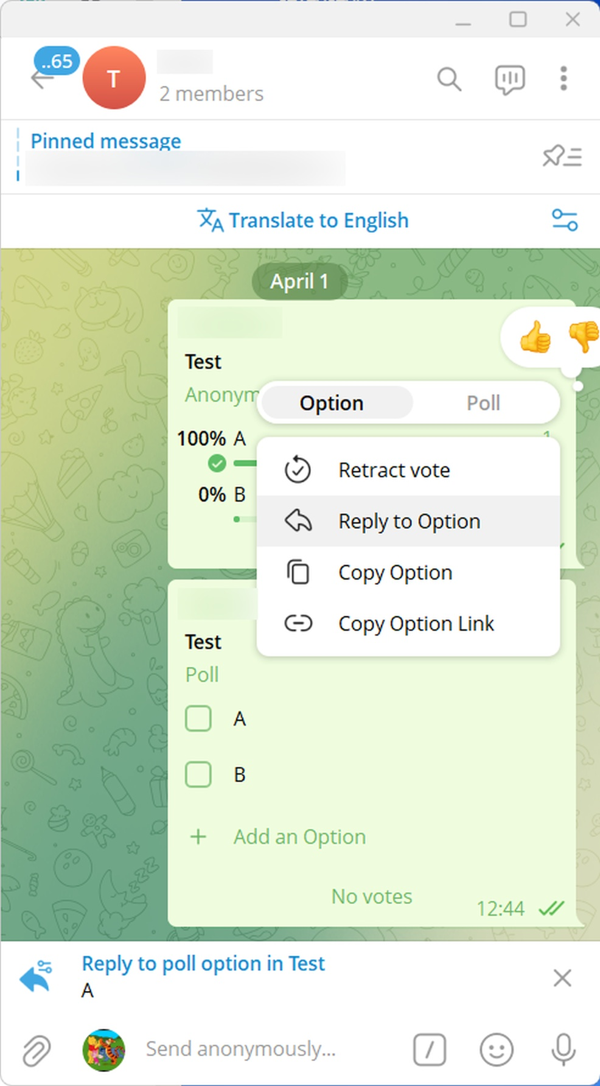Click Translate to English
The image size is (600, 1086).
click(303, 221)
